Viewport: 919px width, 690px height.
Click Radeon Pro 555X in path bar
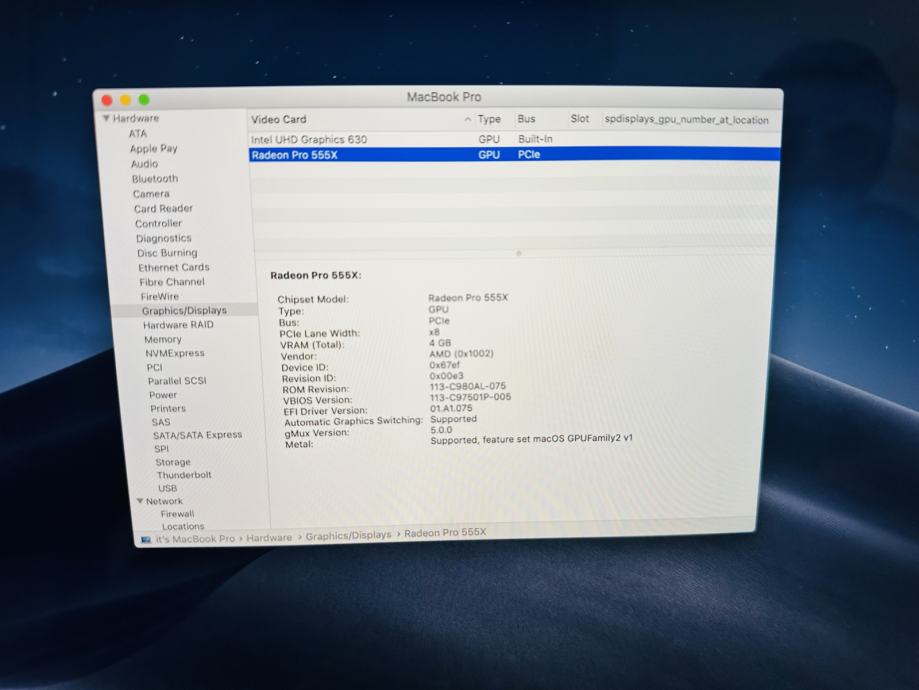(x=445, y=532)
